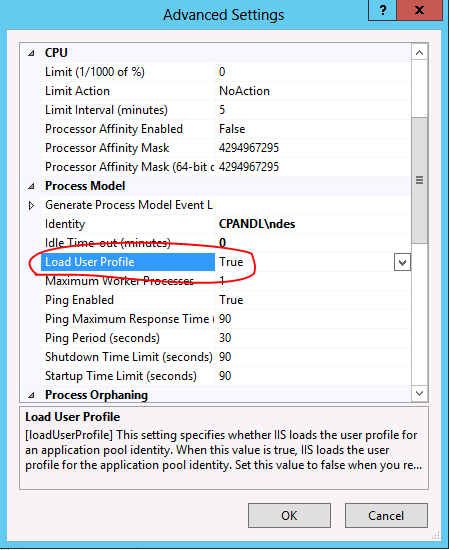The height and width of the screenshot is (550, 449).
Task: Open the Help question mark button
Action: 382,10
